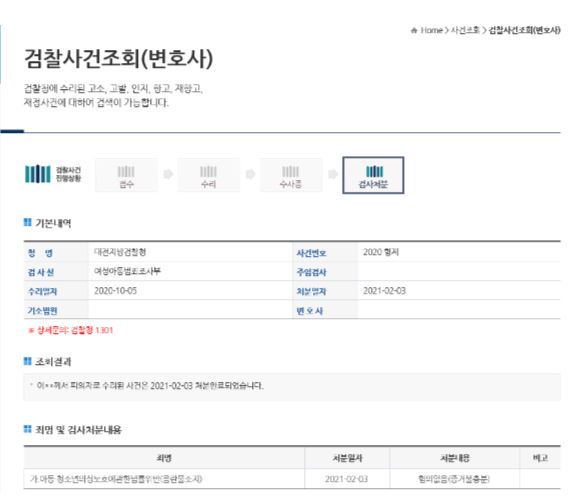Click the 기소법원 row label
The height and width of the screenshot is (496, 587).
42,311
